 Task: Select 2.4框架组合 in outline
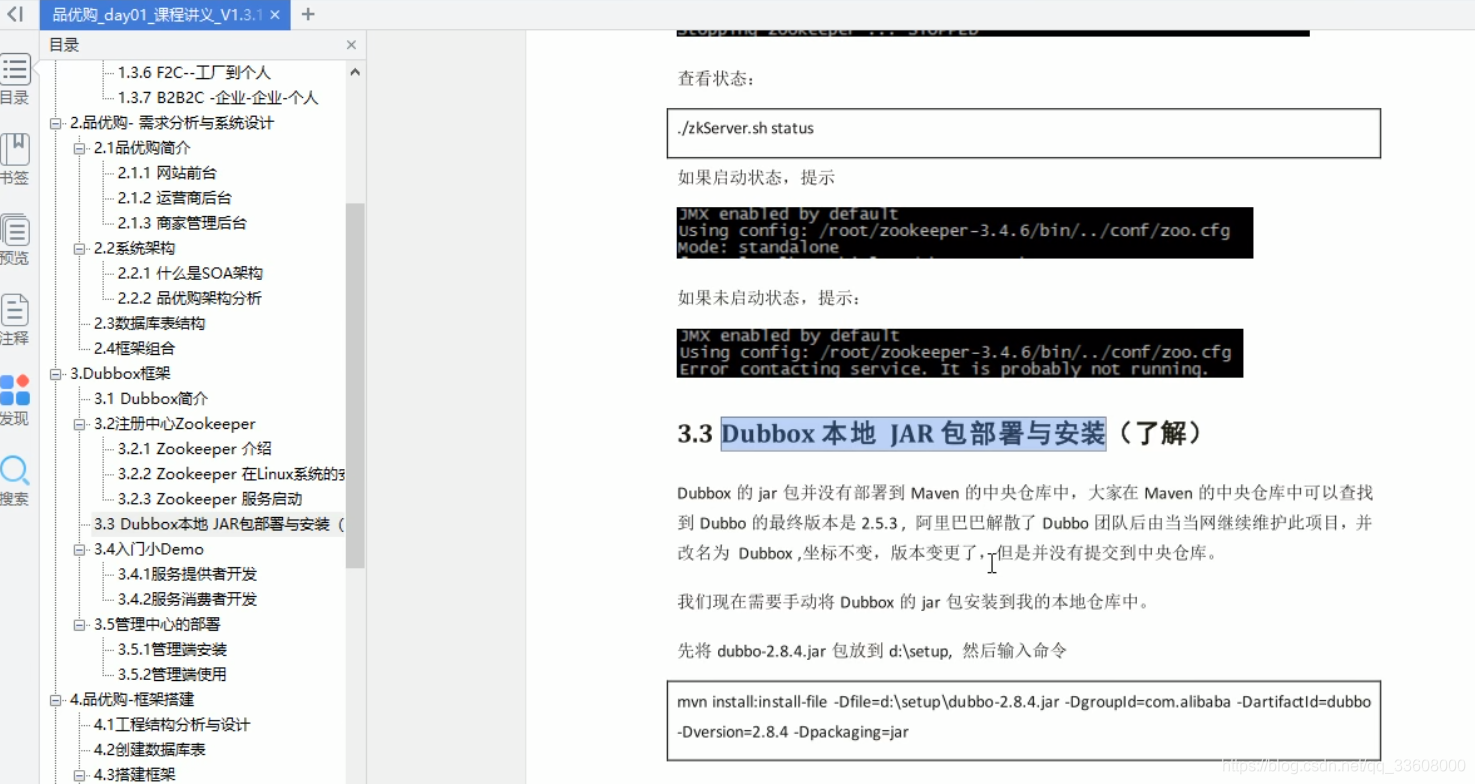[x=134, y=348]
